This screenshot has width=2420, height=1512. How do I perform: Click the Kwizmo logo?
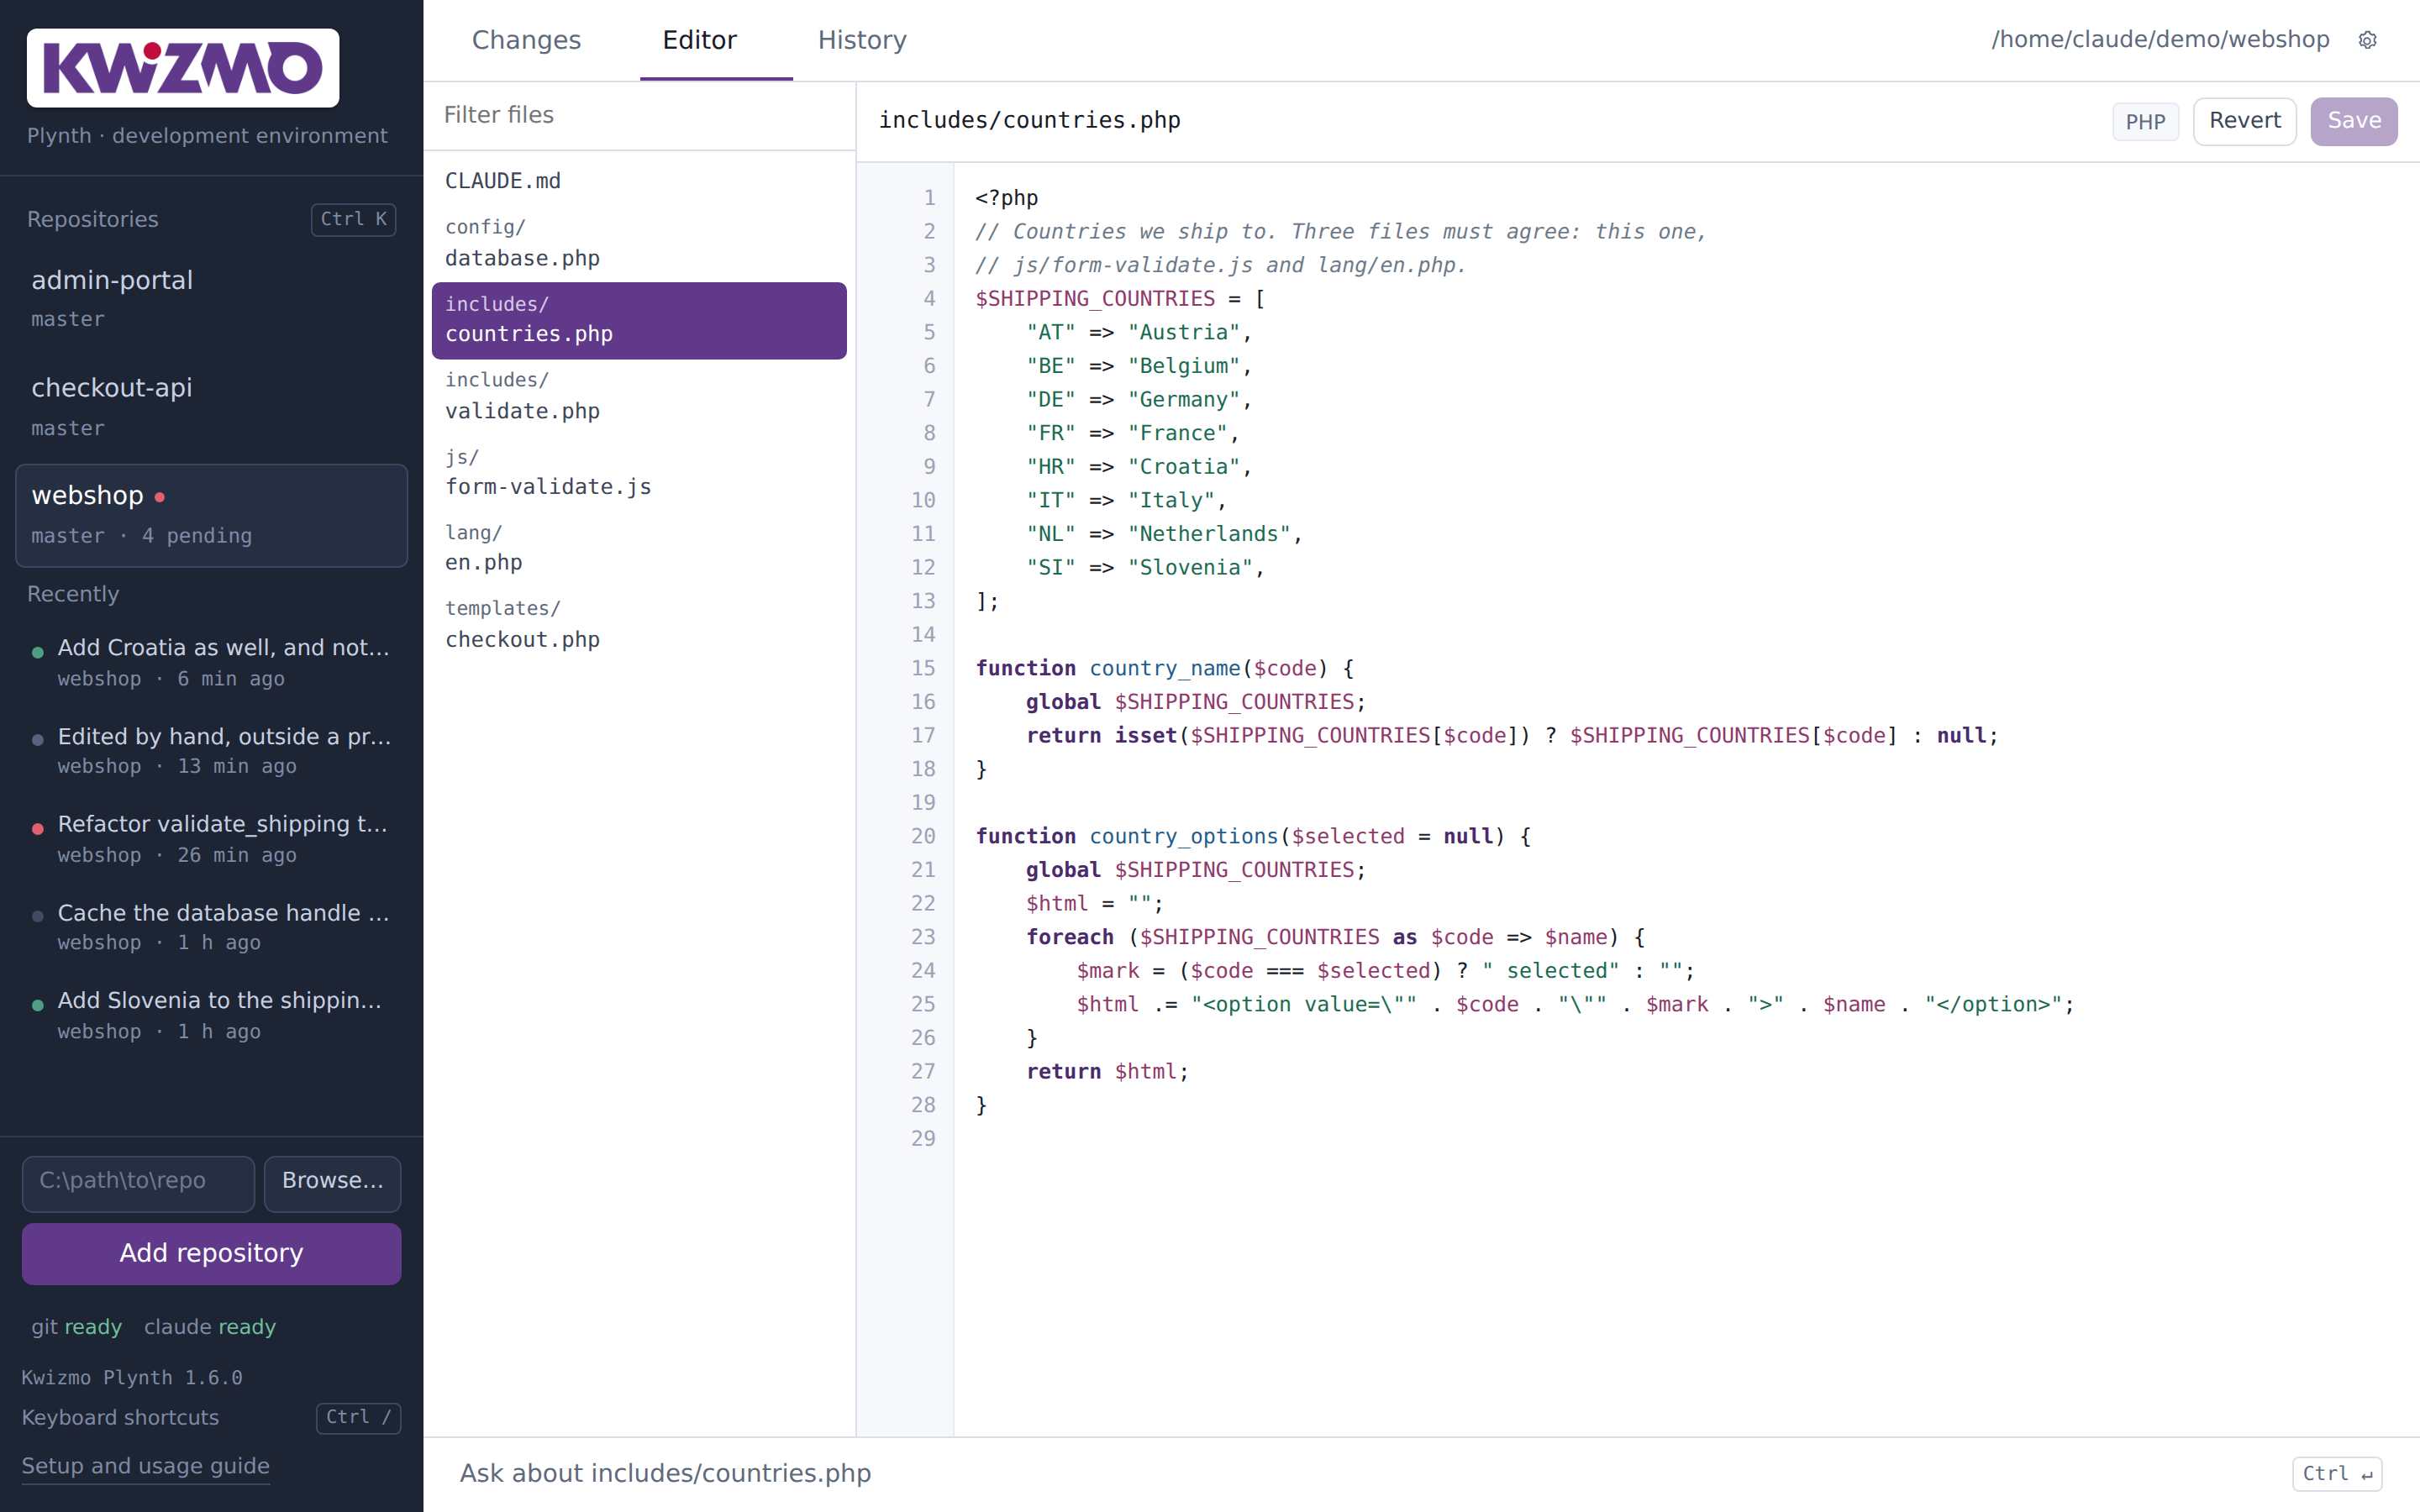[x=183, y=68]
